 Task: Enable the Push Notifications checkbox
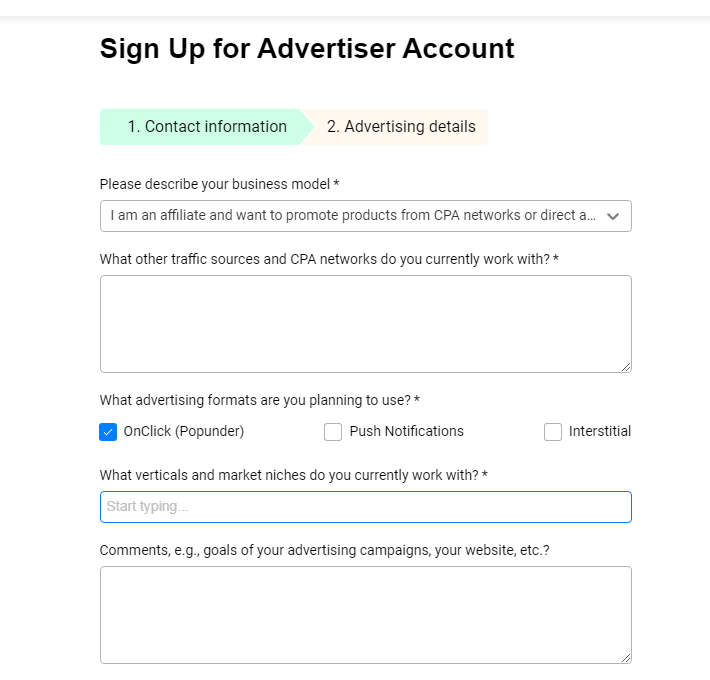pyautogui.click(x=333, y=432)
